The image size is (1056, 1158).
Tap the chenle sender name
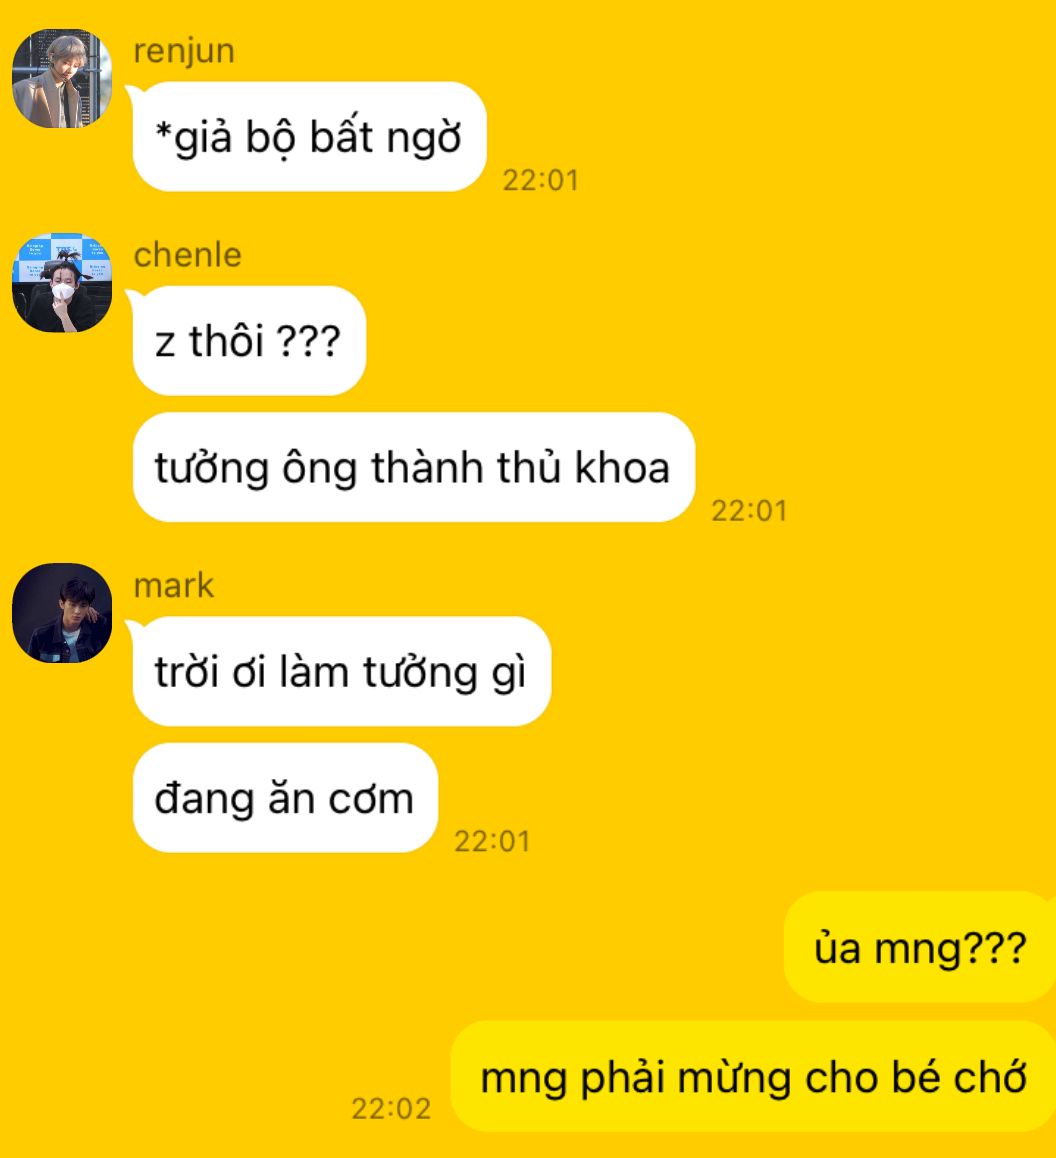pos(188,255)
